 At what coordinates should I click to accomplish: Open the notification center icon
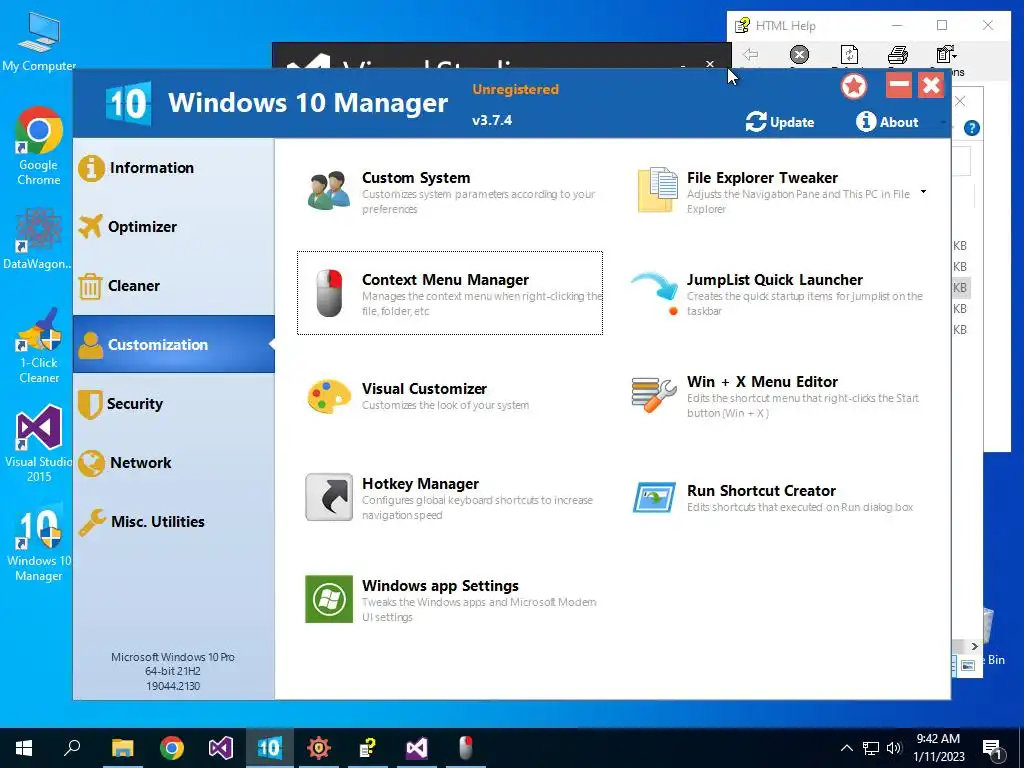992,748
